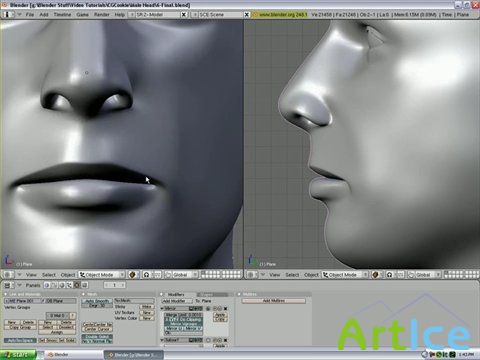Image resolution: width=480 pixels, height=360 pixels.
Task: Apply the Mirror modifier
Action: coord(220,315)
